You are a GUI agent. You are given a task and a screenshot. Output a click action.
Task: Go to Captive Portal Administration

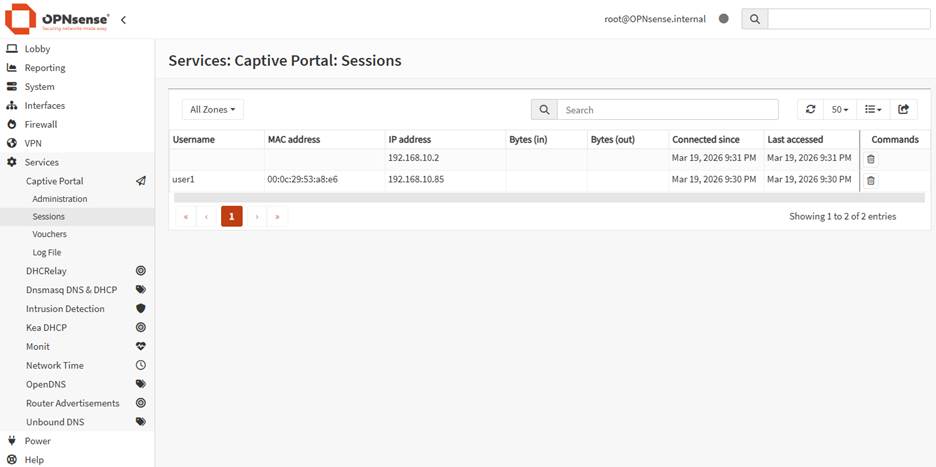click(59, 199)
